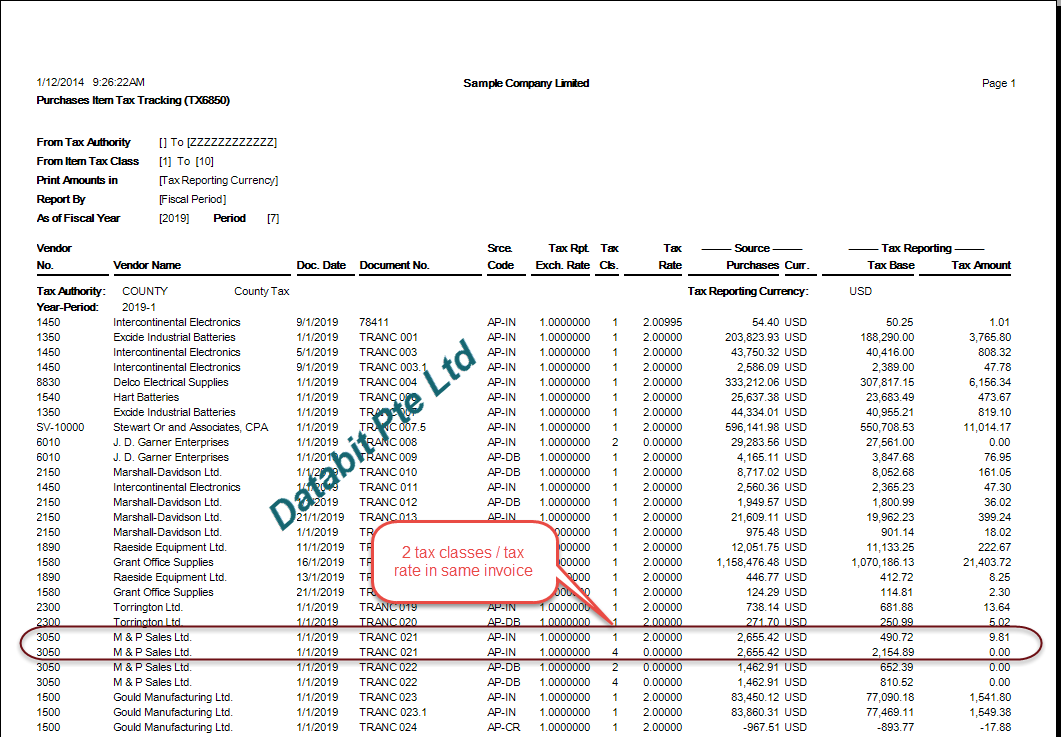Select tax base '77,469.11'
The width and height of the screenshot is (1061, 737).
[x=890, y=712]
